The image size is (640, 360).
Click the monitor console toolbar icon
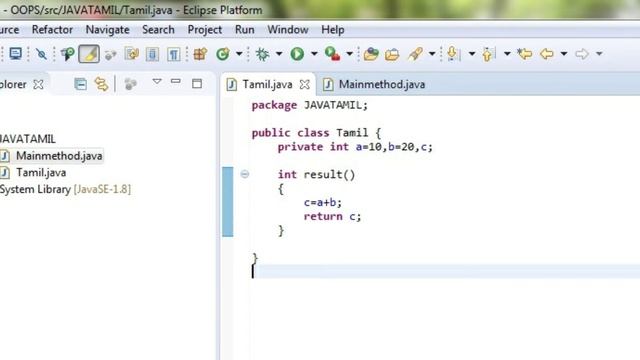point(16,54)
